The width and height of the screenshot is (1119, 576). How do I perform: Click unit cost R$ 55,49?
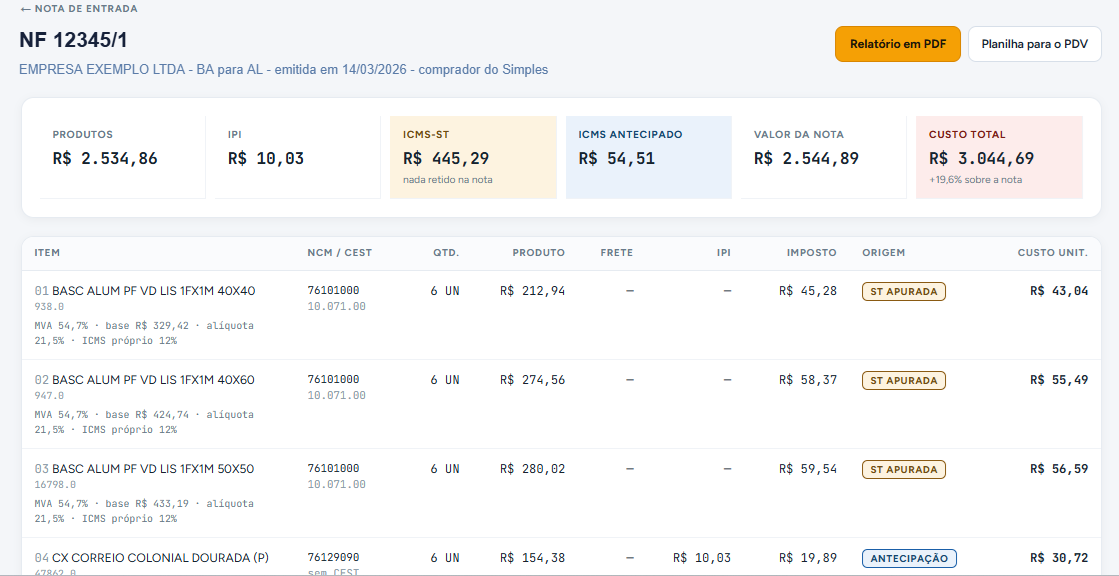[x=1059, y=380]
